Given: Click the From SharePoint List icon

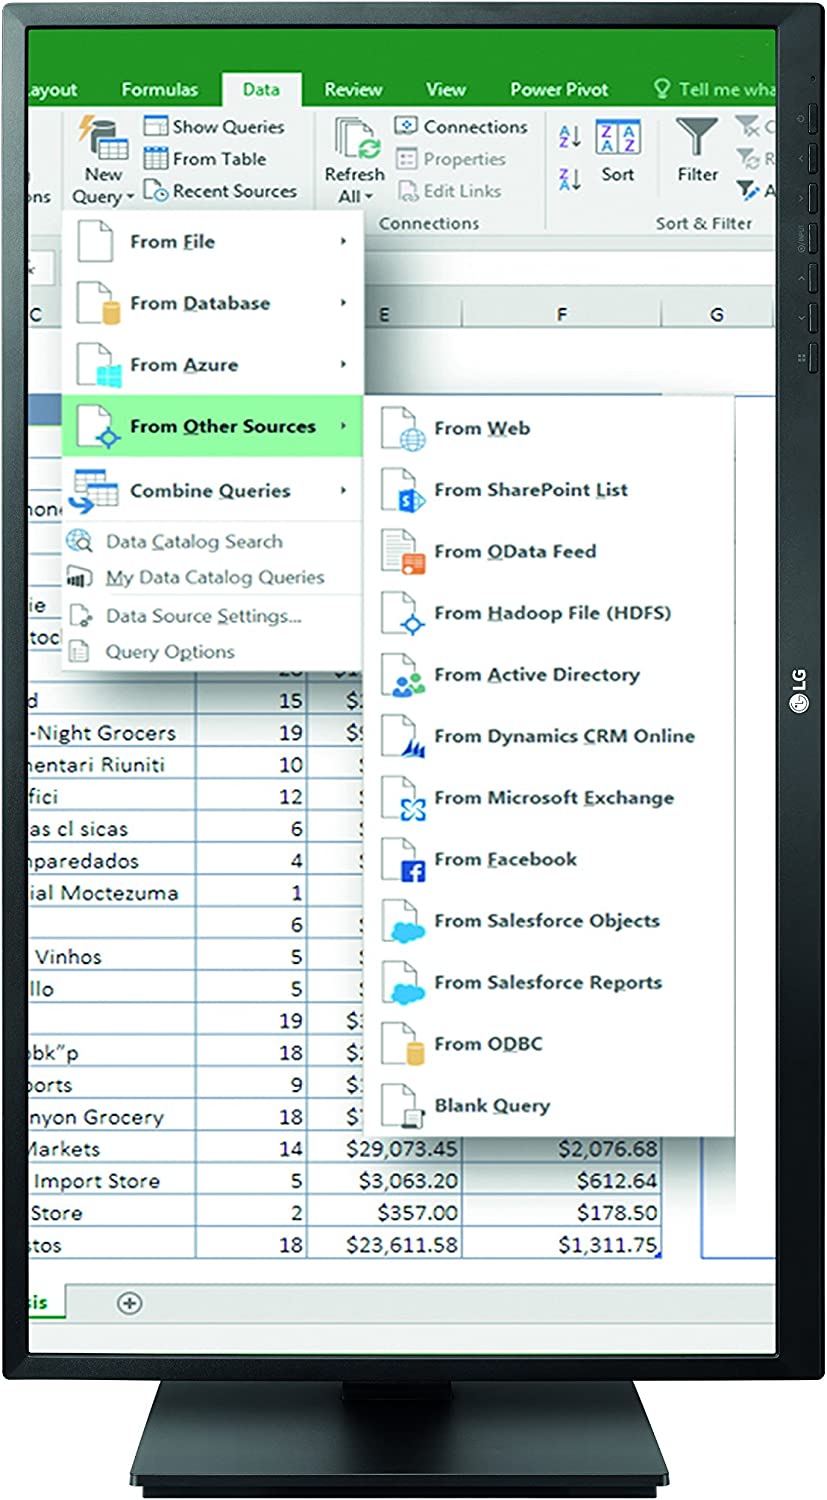Looking at the screenshot, I should point(403,491).
